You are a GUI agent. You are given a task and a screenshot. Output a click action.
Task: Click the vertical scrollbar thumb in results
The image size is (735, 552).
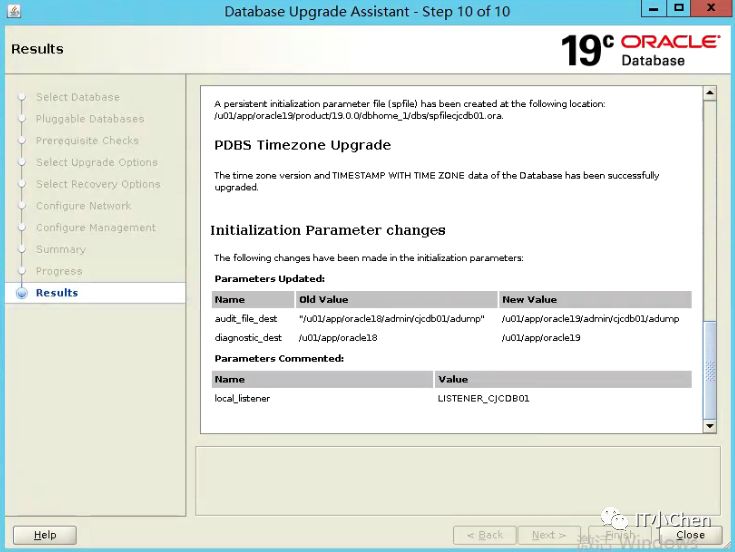(x=710, y=370)
